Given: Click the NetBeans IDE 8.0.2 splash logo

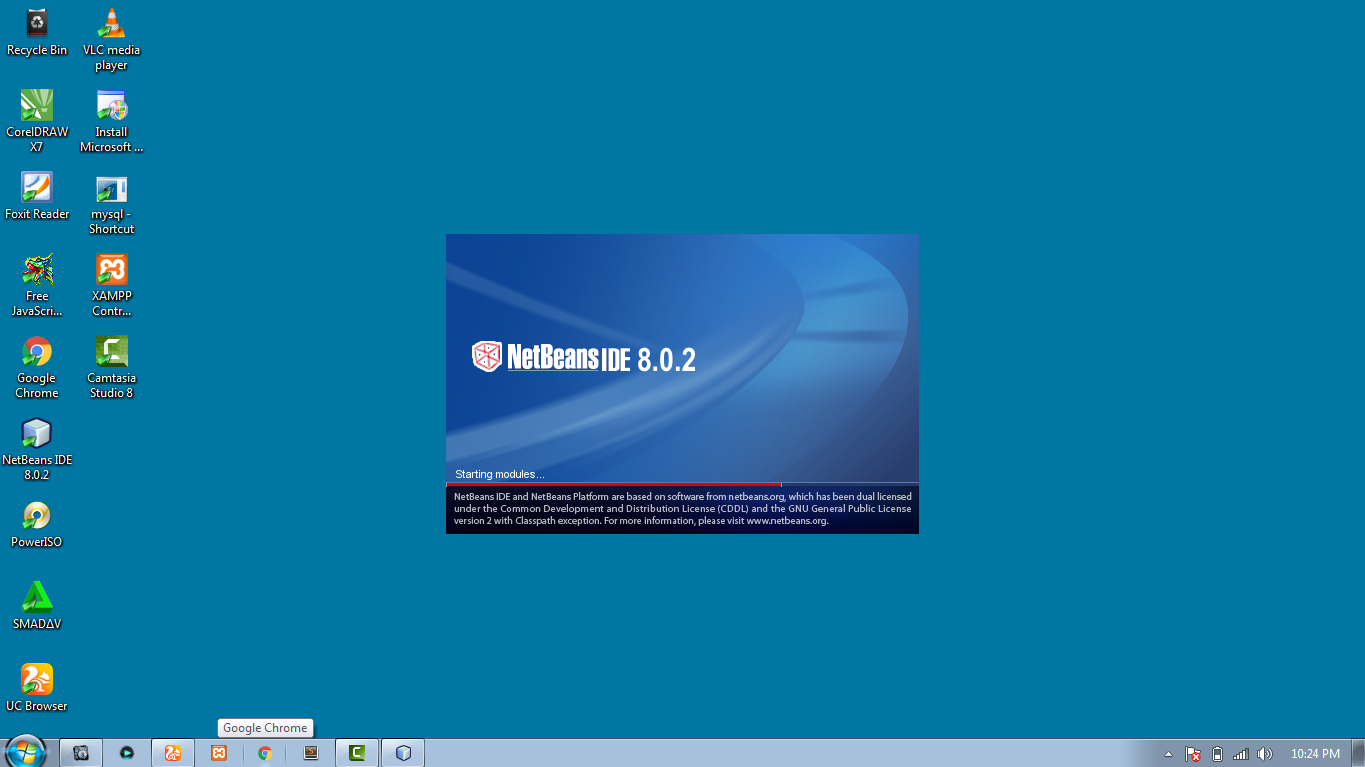Looking at the screenshot, I should coord(584,358).
